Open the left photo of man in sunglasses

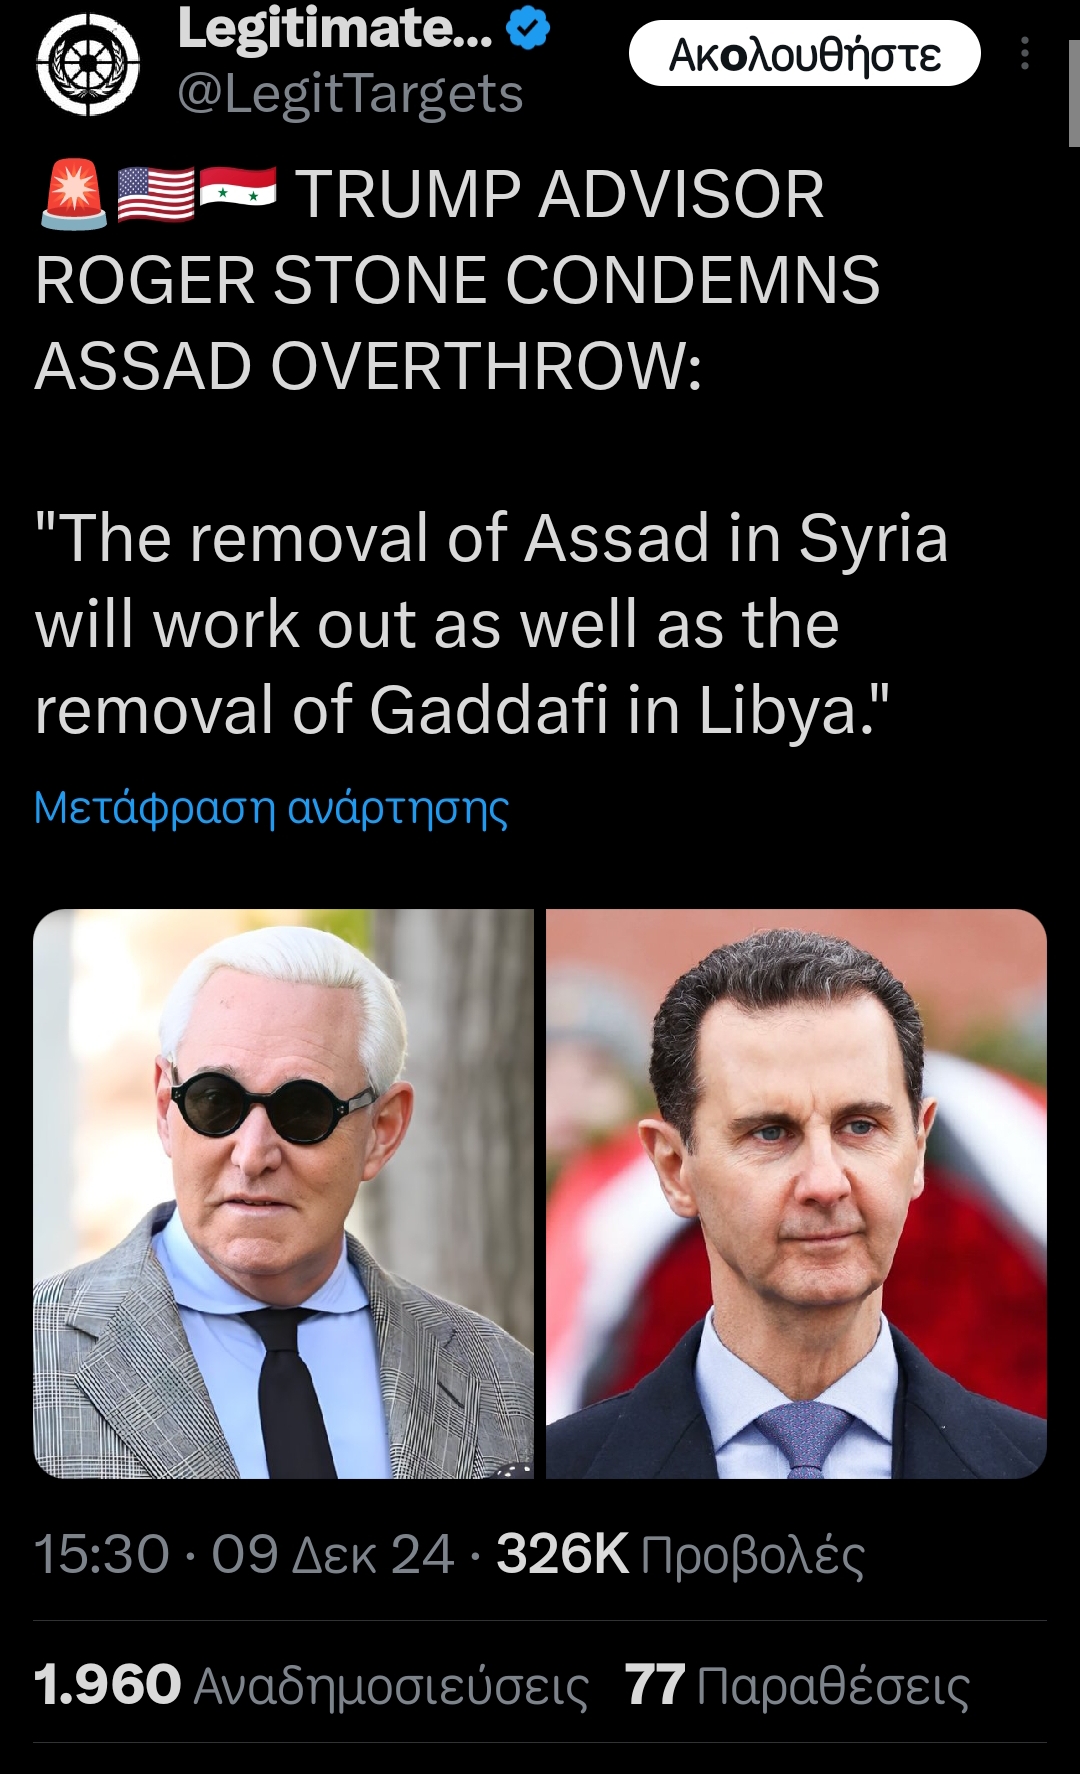pyautogui.click(x=284, y=1193)
